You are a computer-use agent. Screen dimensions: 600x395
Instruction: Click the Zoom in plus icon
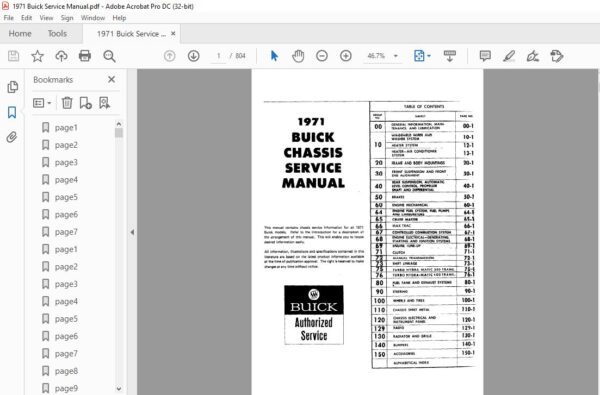tap(346, 56)
